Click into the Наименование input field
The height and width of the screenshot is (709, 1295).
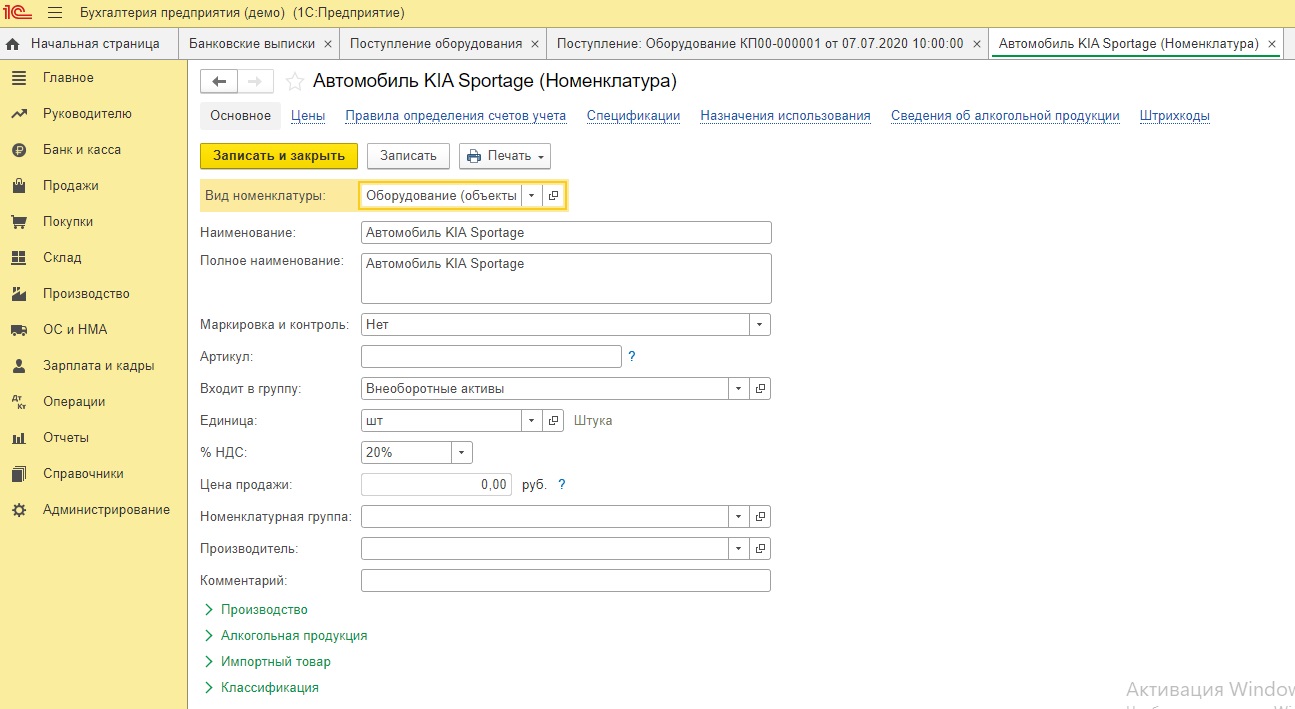point(566,233)
